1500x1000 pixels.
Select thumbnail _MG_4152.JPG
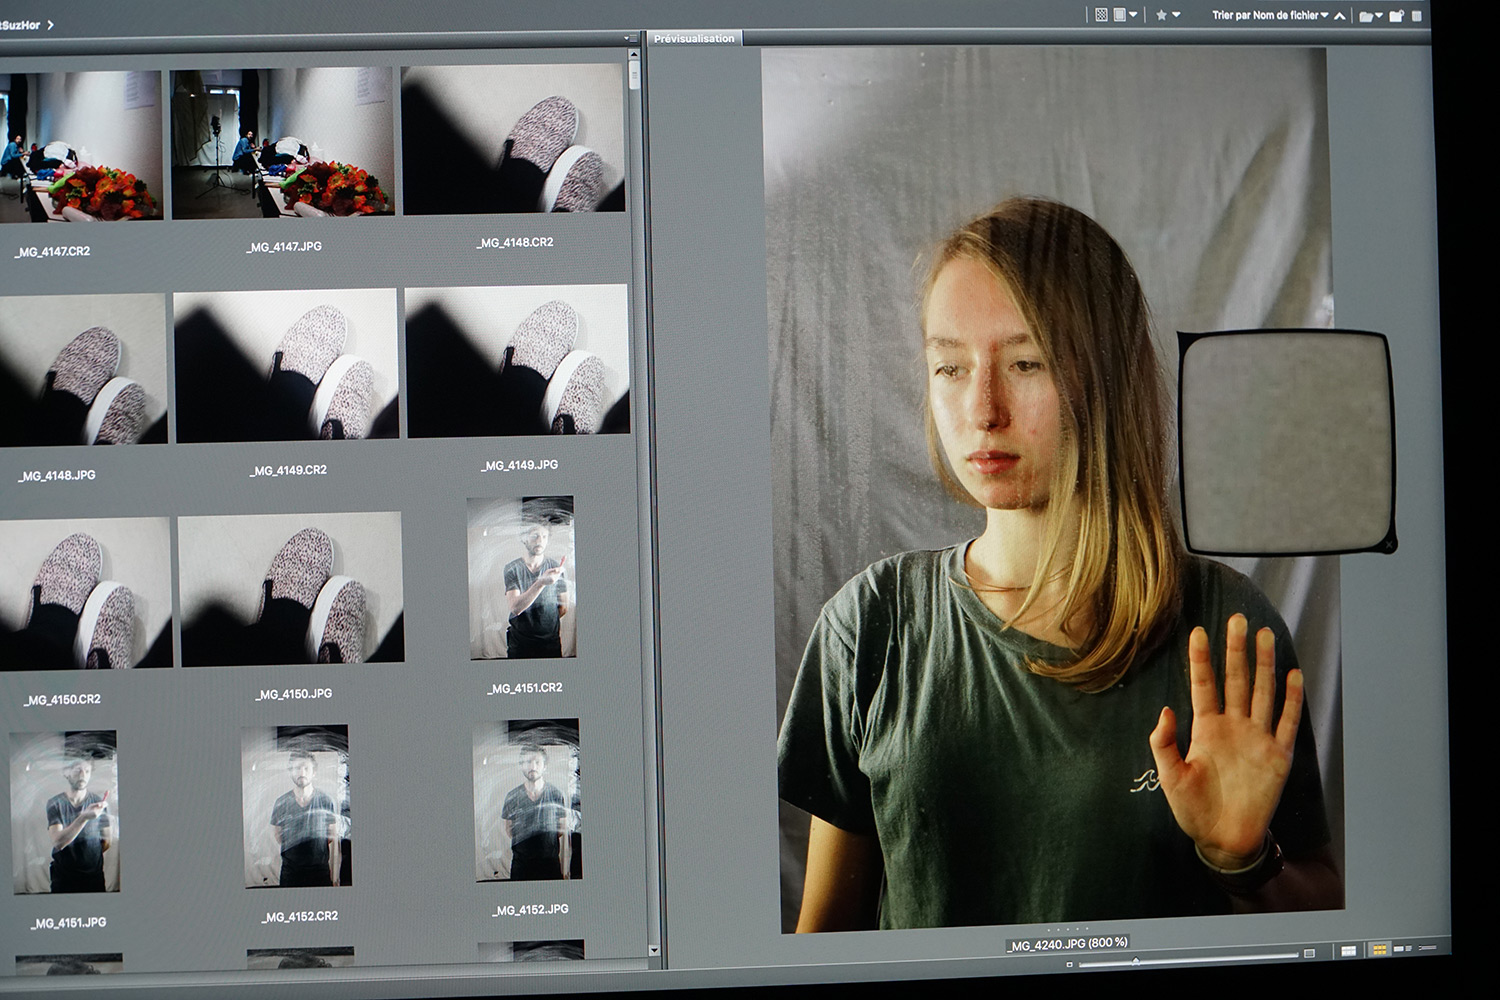pos(527,800)
